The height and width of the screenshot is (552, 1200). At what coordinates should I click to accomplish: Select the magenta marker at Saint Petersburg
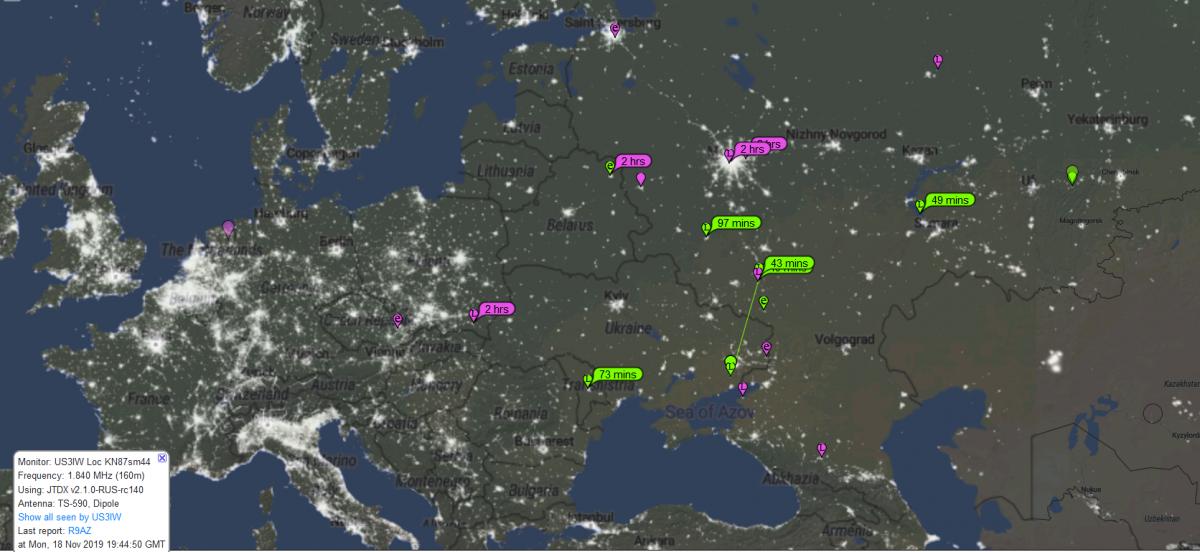[615, 30]
